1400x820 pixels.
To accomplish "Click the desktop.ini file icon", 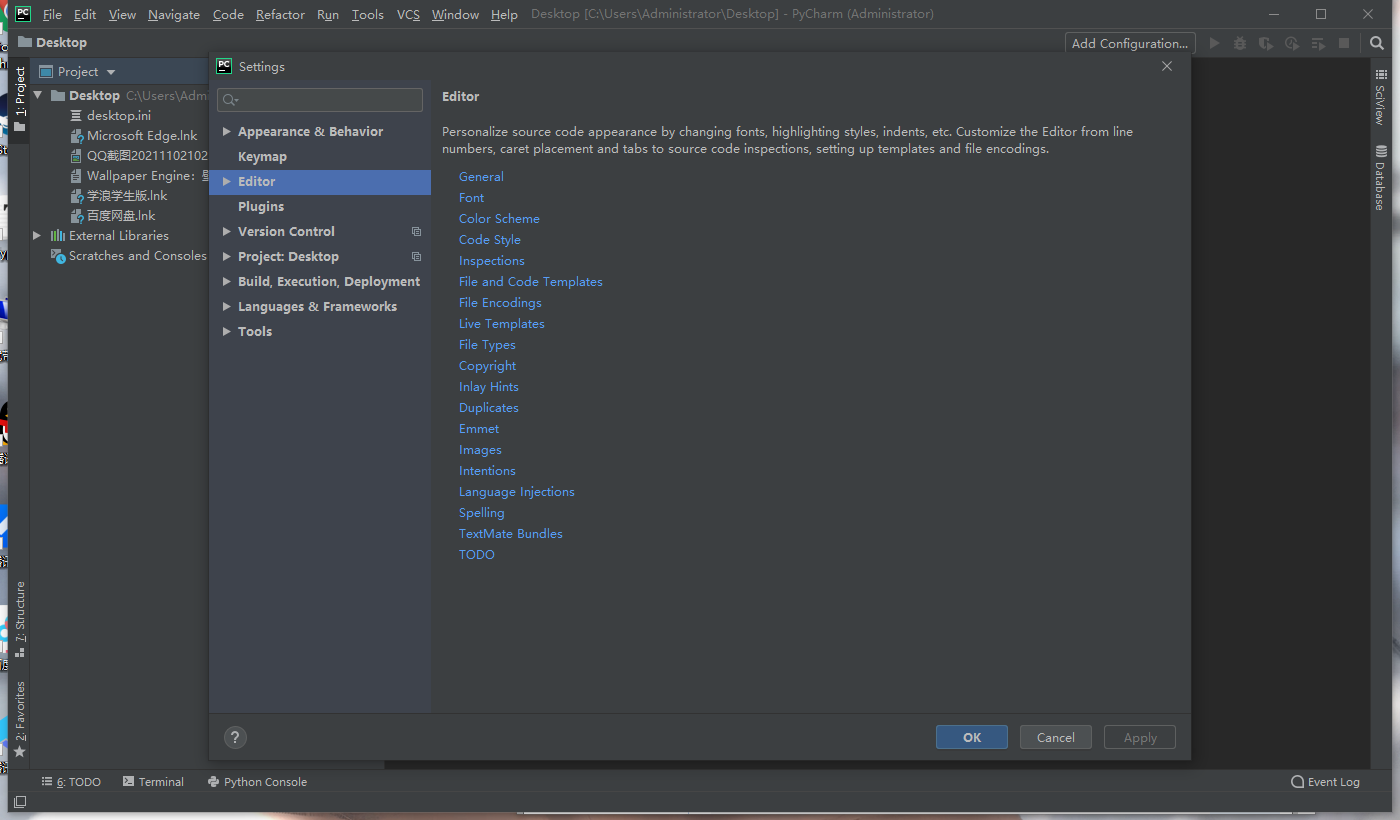I will [77, 116].
